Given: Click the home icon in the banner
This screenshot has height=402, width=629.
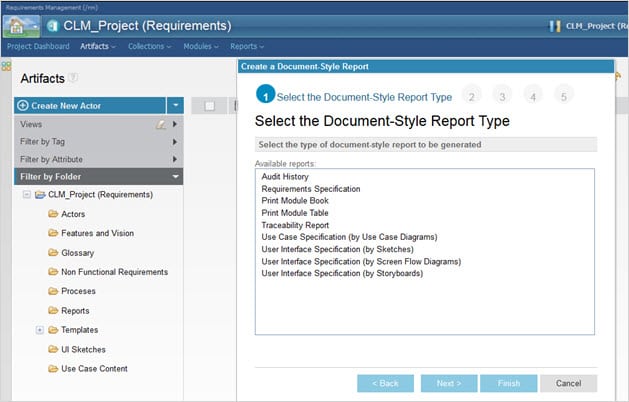Looking at the screenshot, I should click(20, 25).
